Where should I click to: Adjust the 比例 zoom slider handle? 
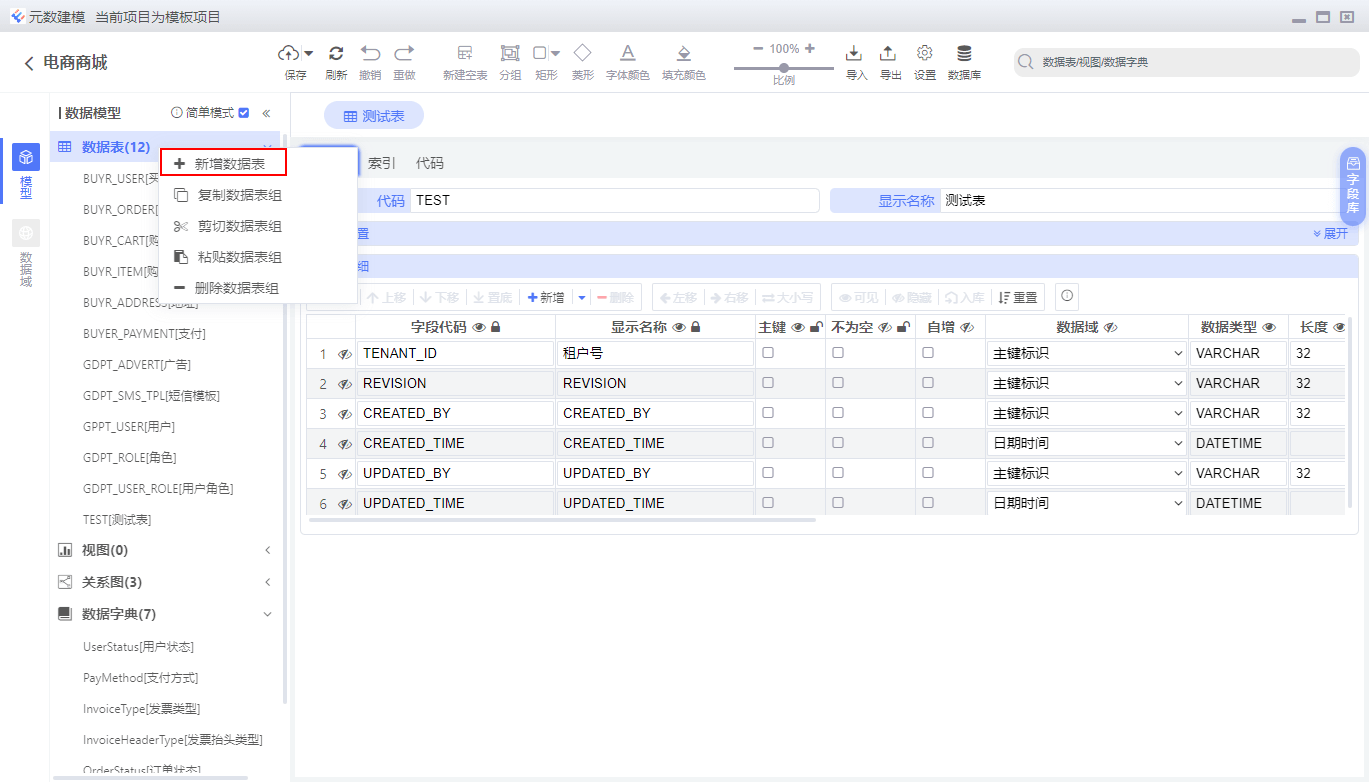pyautogui.click(x=784, y=68)
